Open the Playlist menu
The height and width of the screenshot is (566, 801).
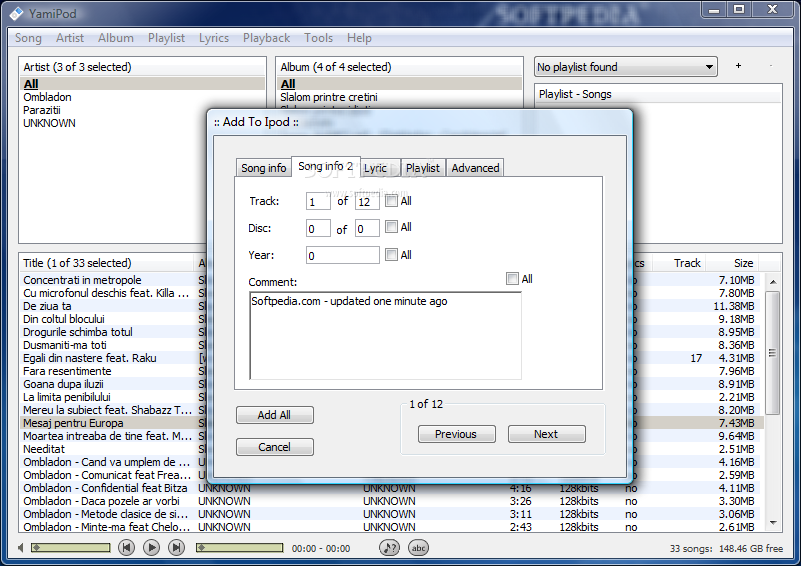tap(167, 38)
